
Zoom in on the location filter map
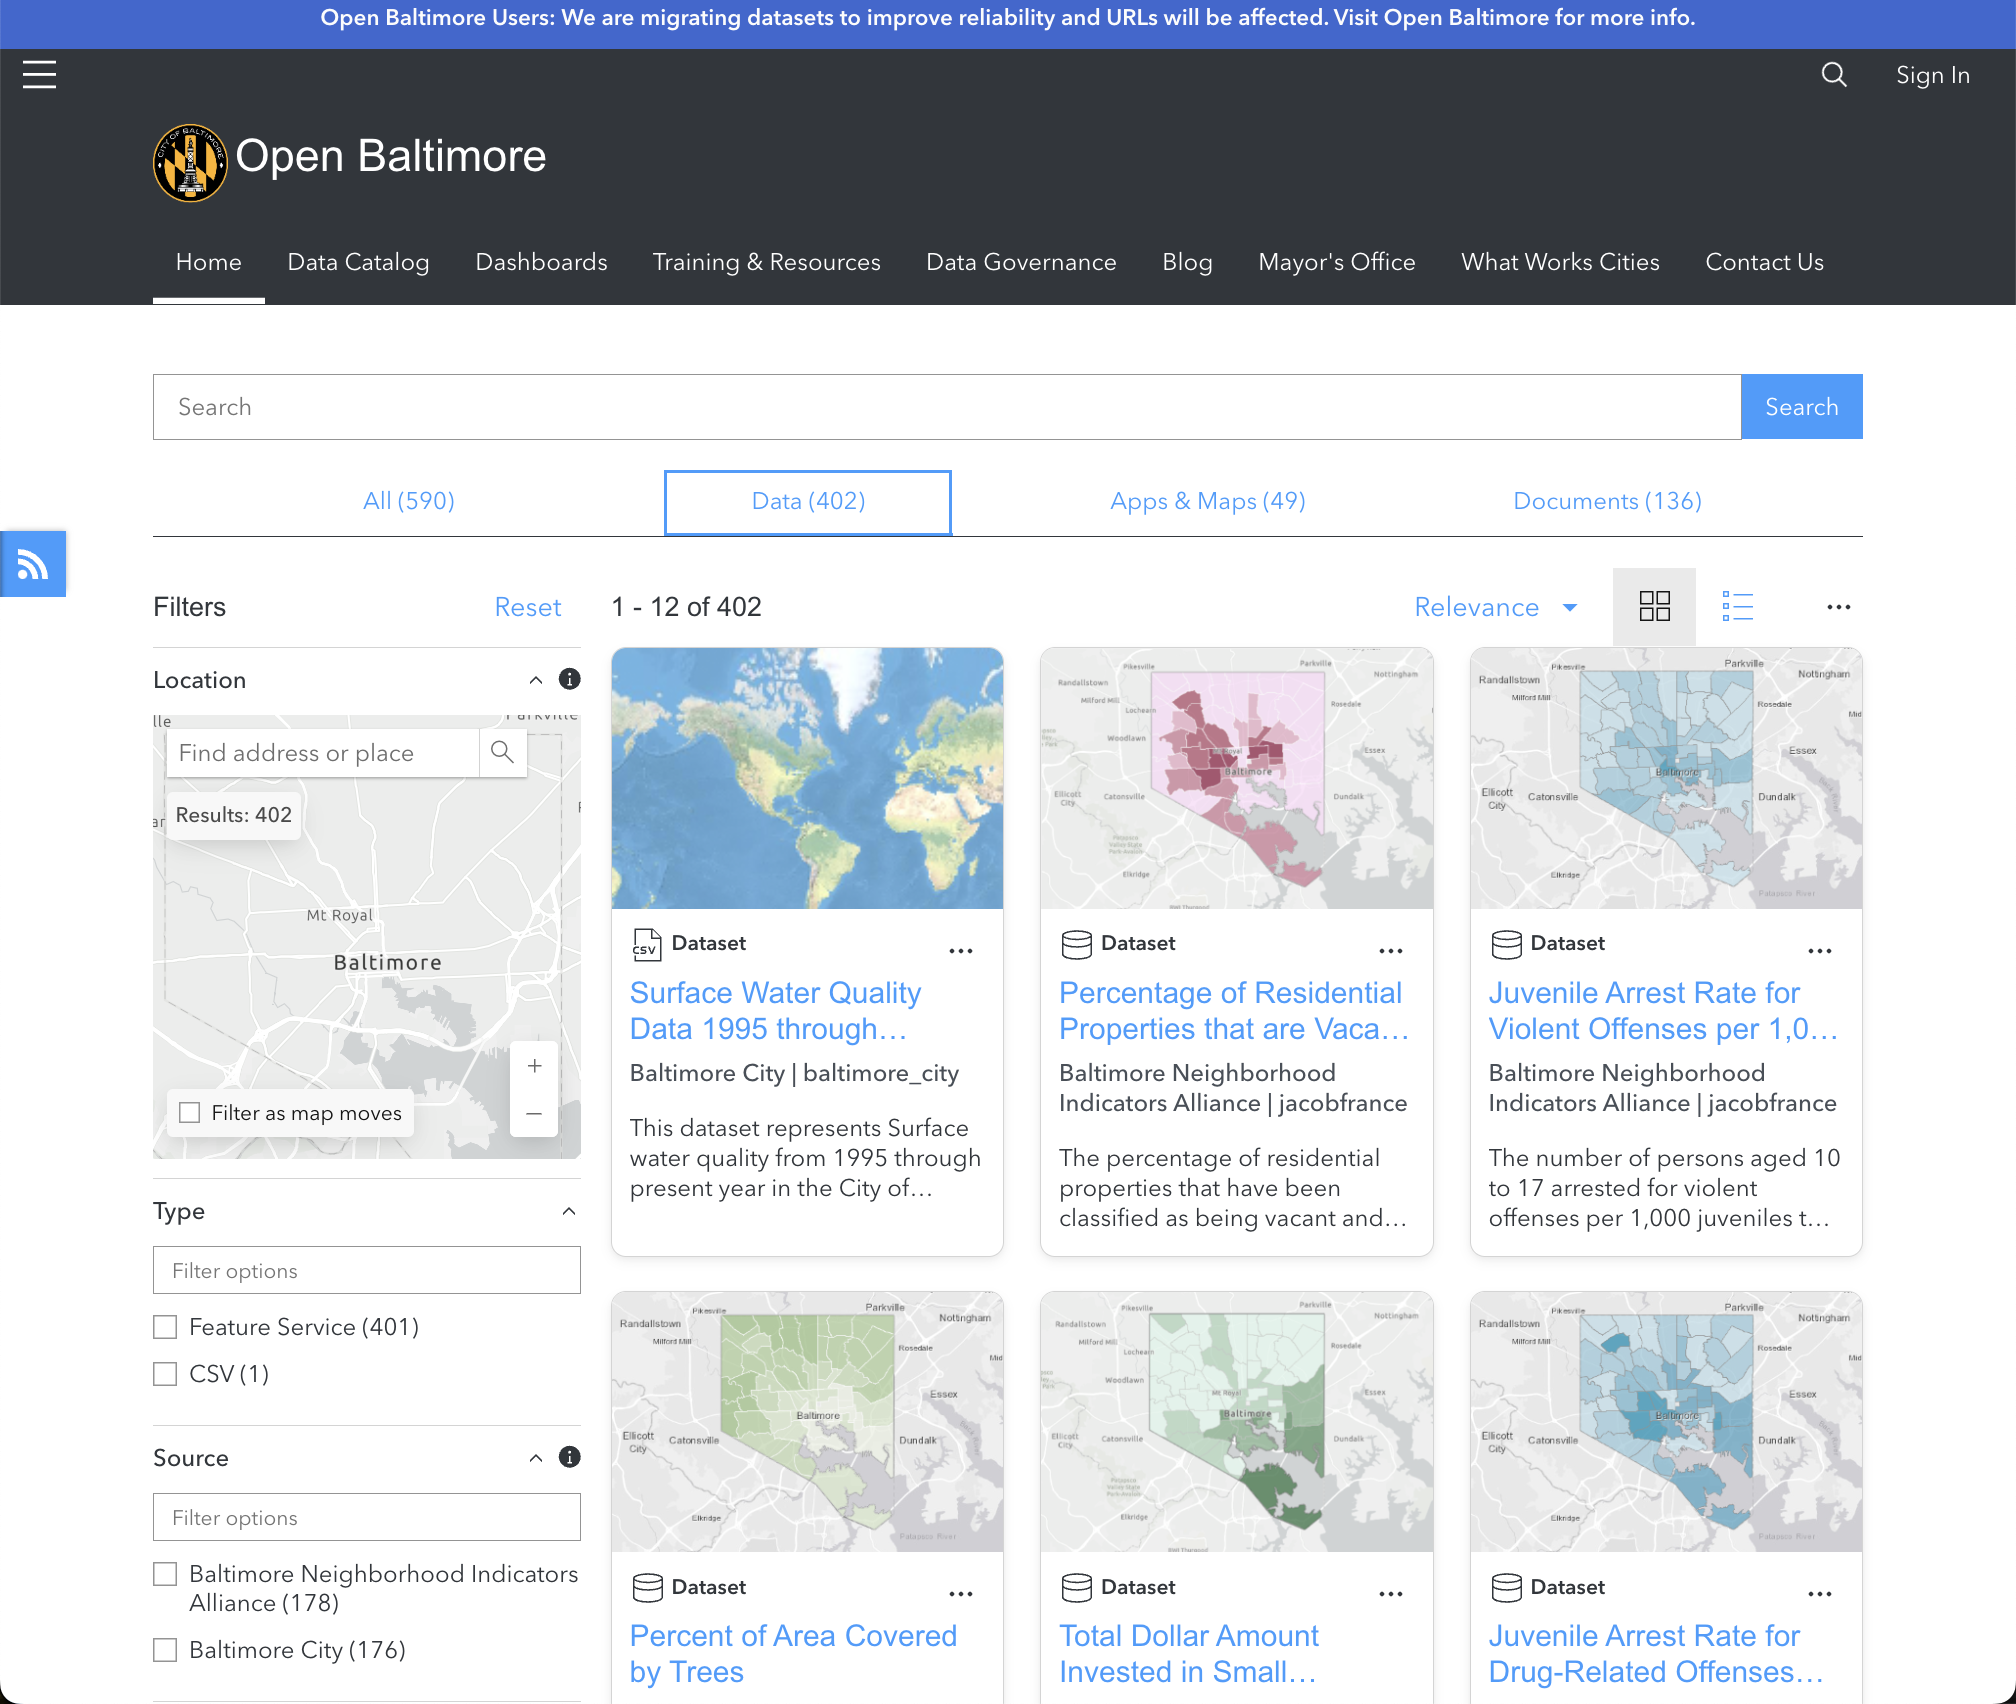point(534,1066)
